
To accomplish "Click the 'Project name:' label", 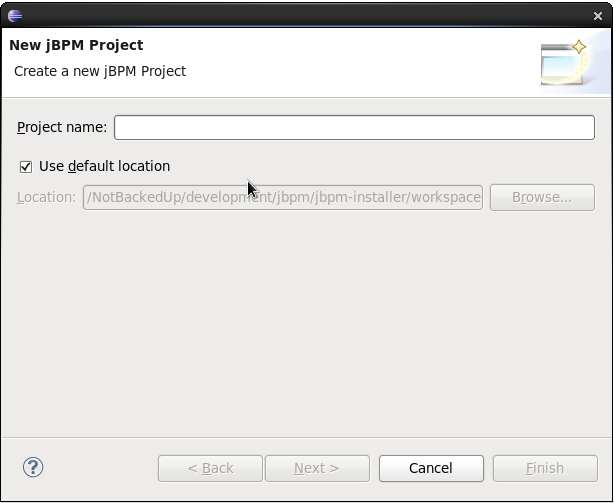I will pos(62,127).
